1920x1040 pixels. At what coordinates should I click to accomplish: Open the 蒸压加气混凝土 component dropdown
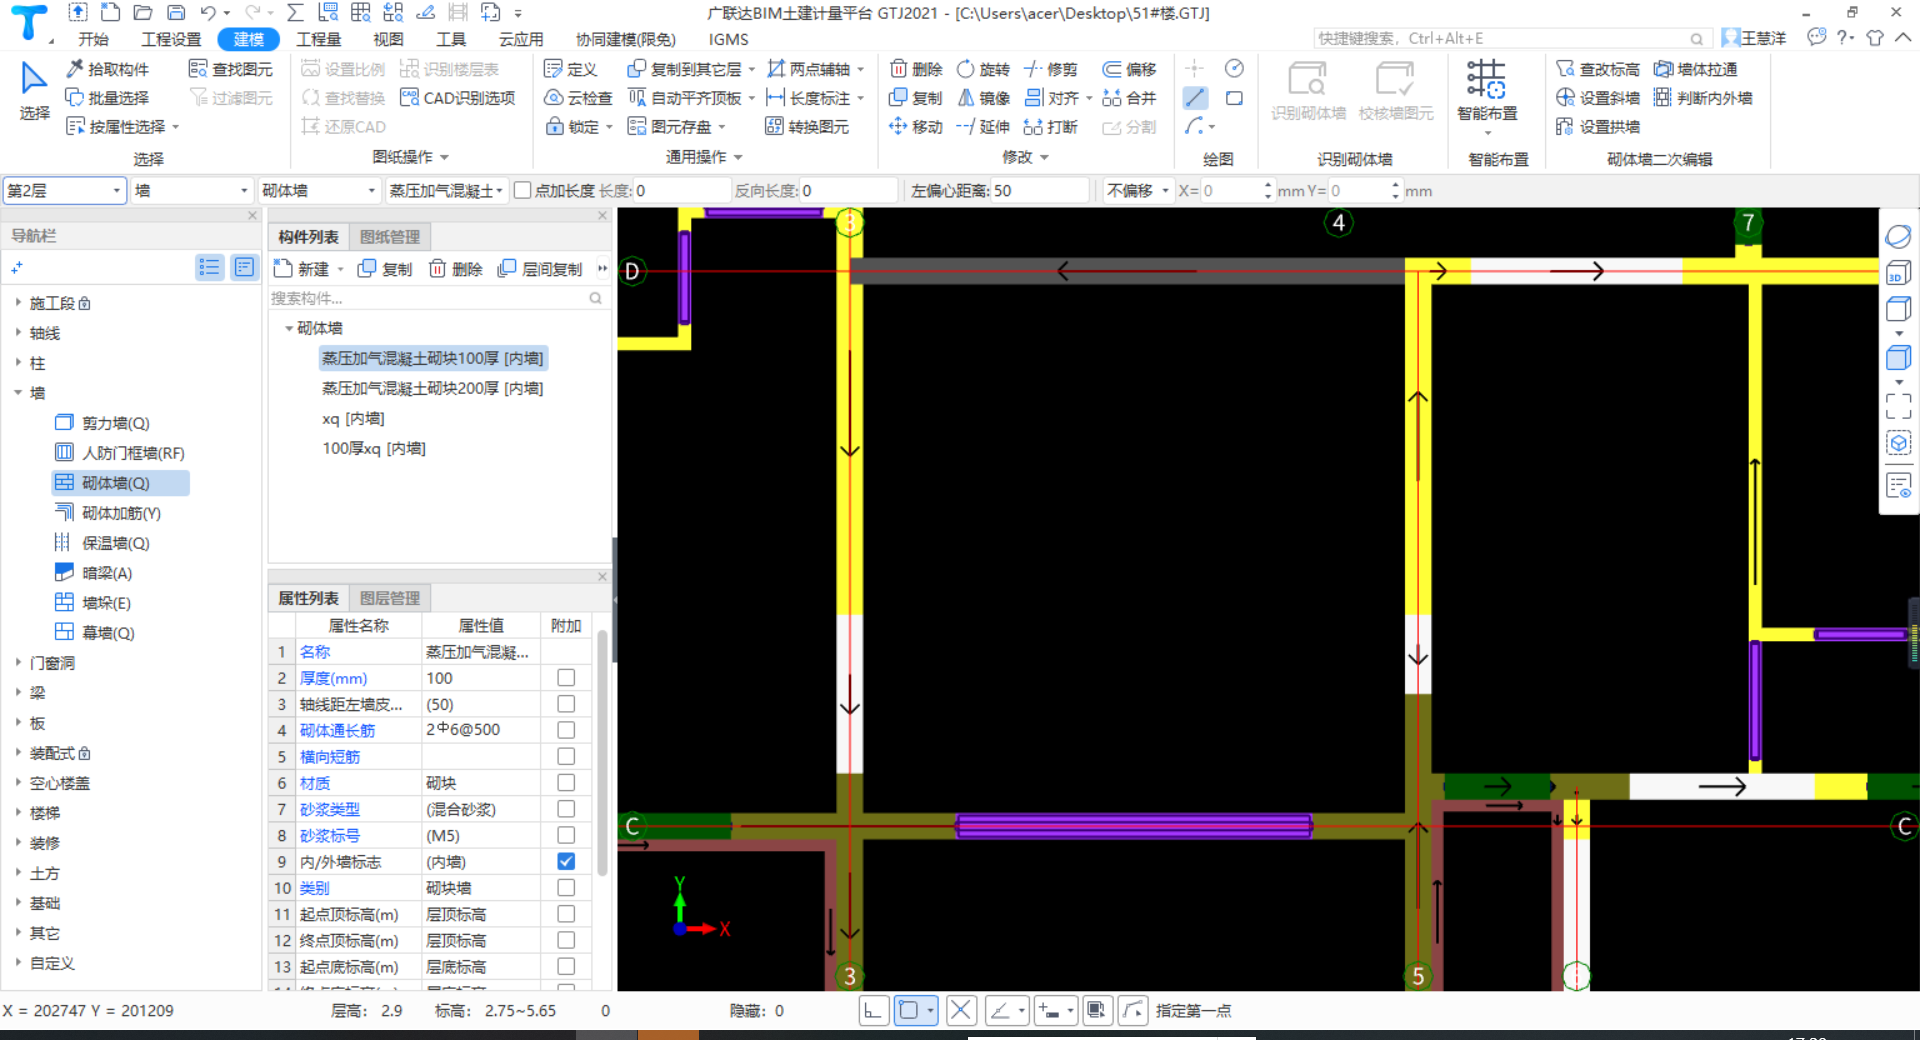[x=446, y=190]
